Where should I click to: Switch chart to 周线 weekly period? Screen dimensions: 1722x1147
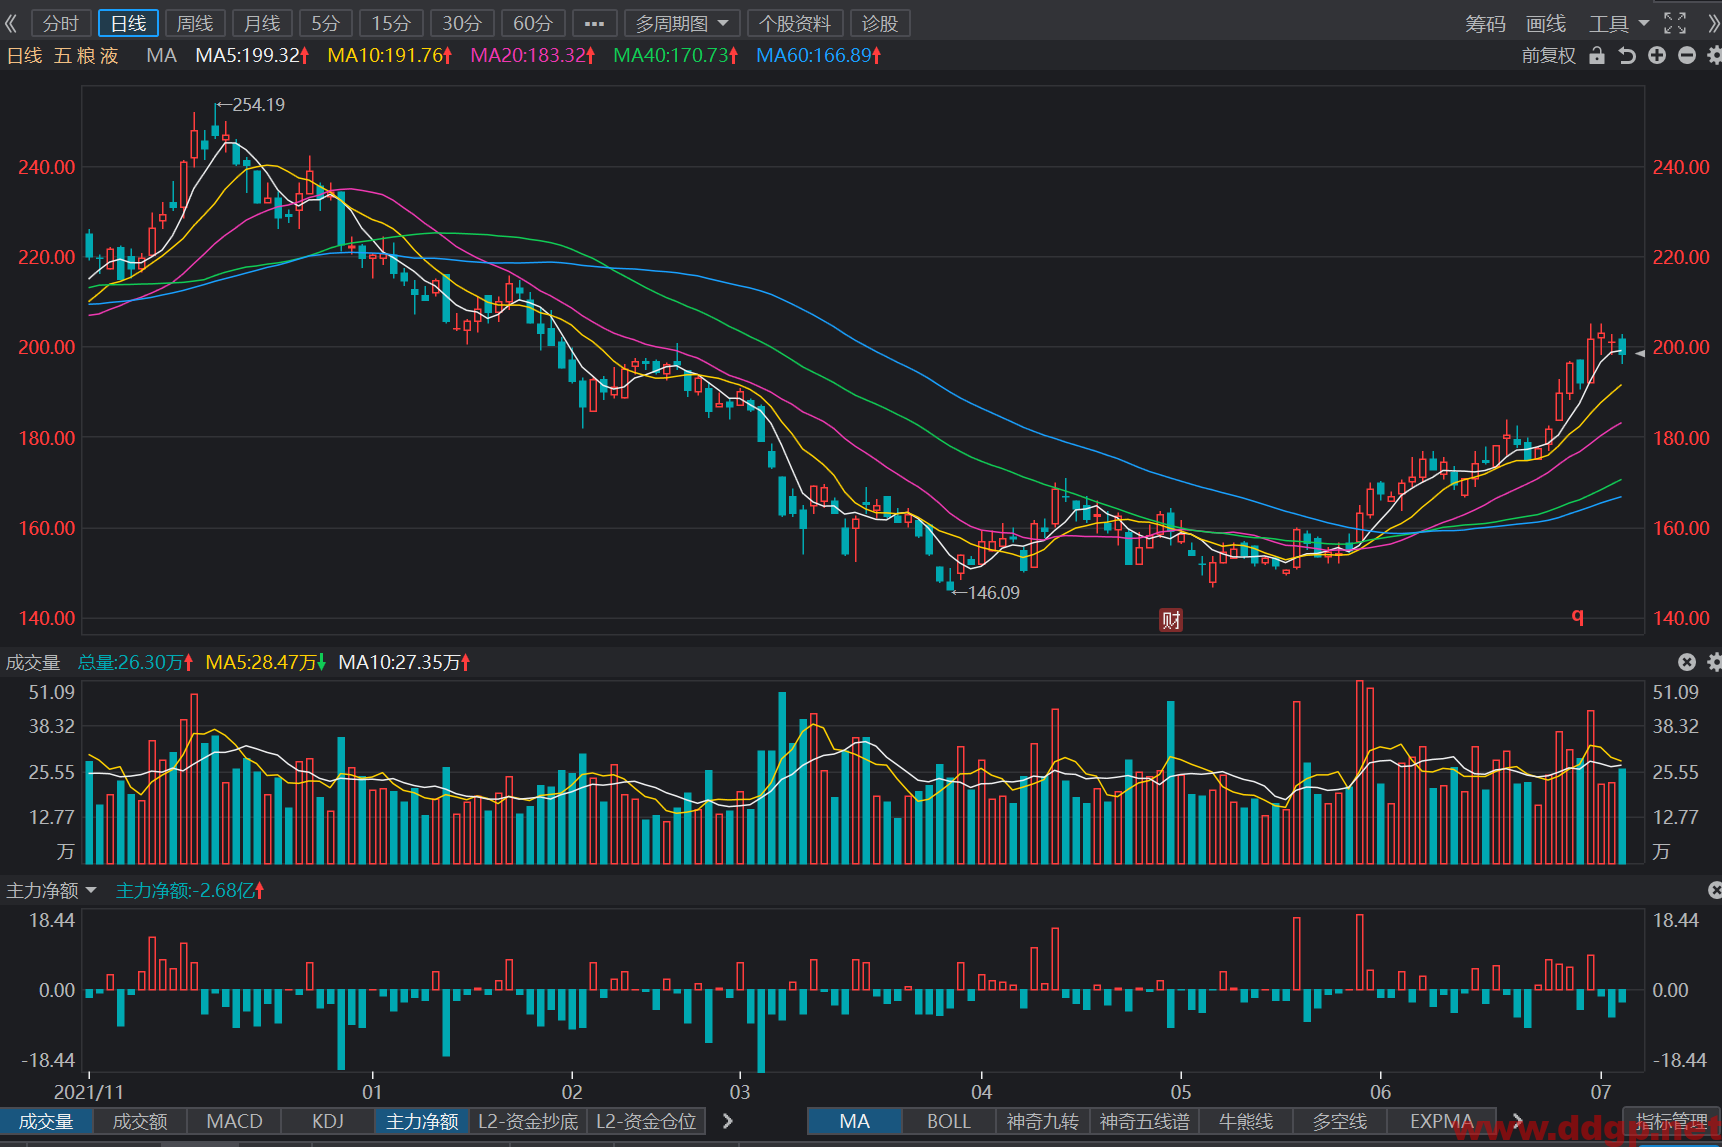[x=195, y=23]
